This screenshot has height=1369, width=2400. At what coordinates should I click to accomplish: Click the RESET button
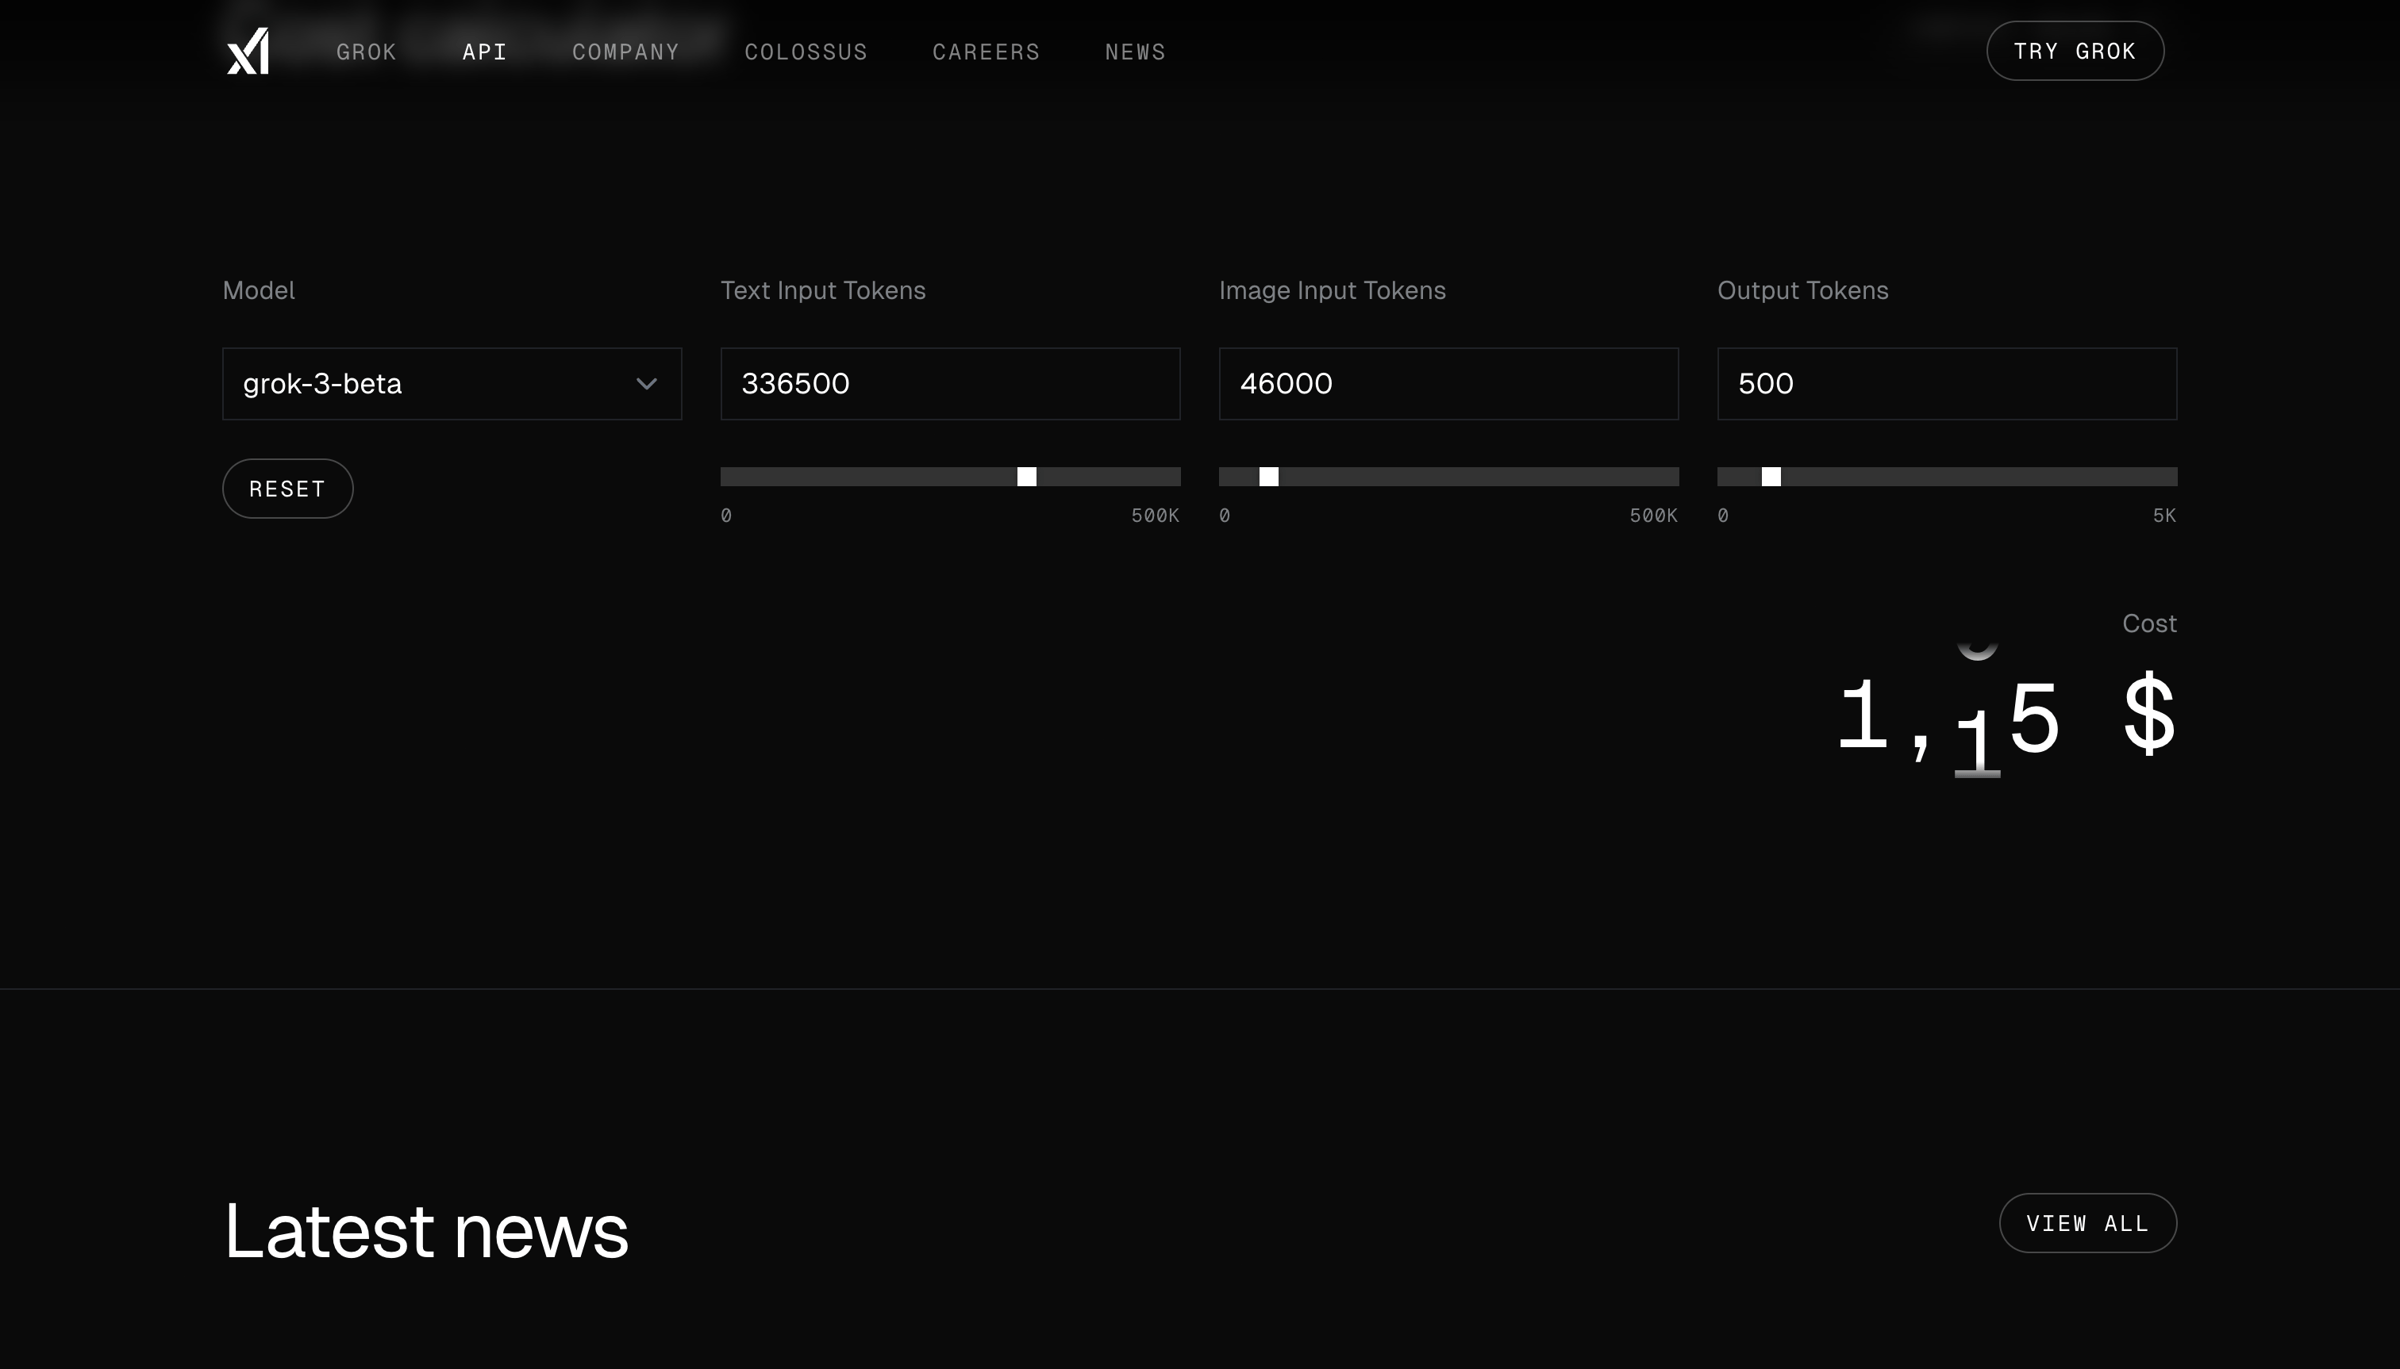(x=288, y=489)
